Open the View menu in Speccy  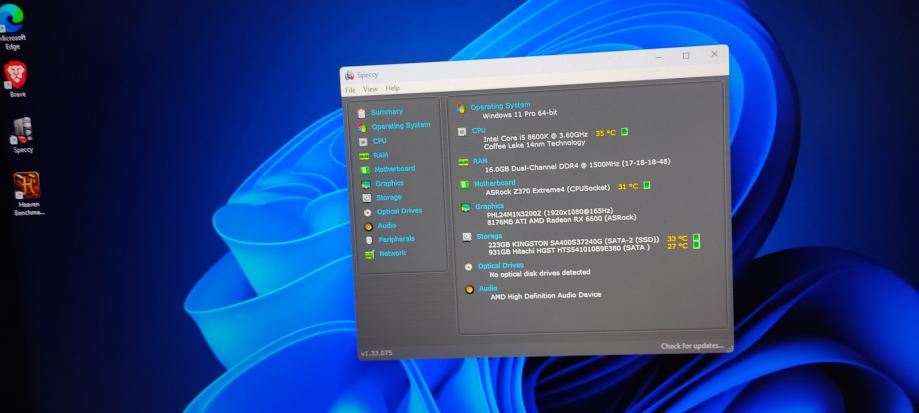[370, 89]
